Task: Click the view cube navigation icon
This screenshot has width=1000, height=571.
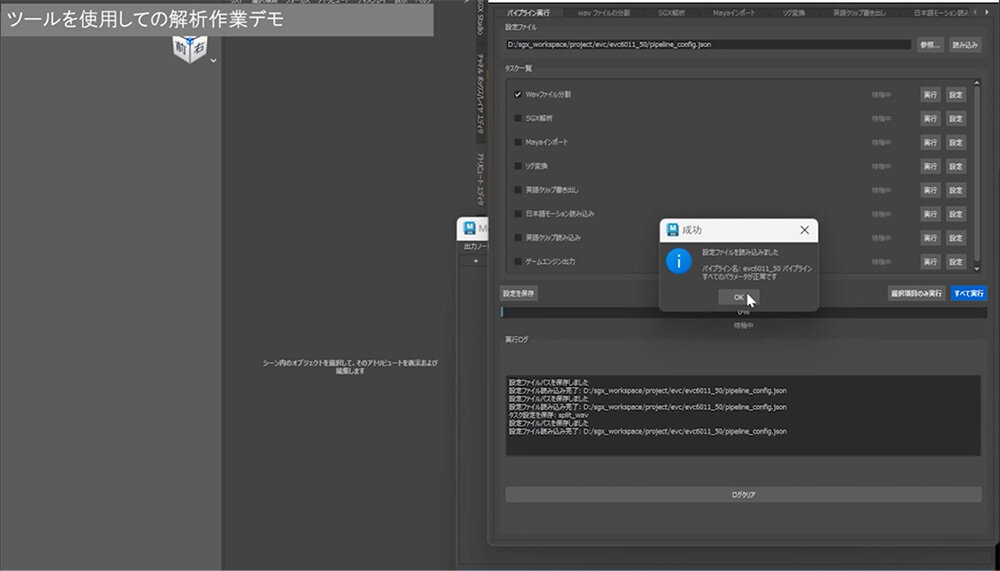Action: click(x=189, y=48)
